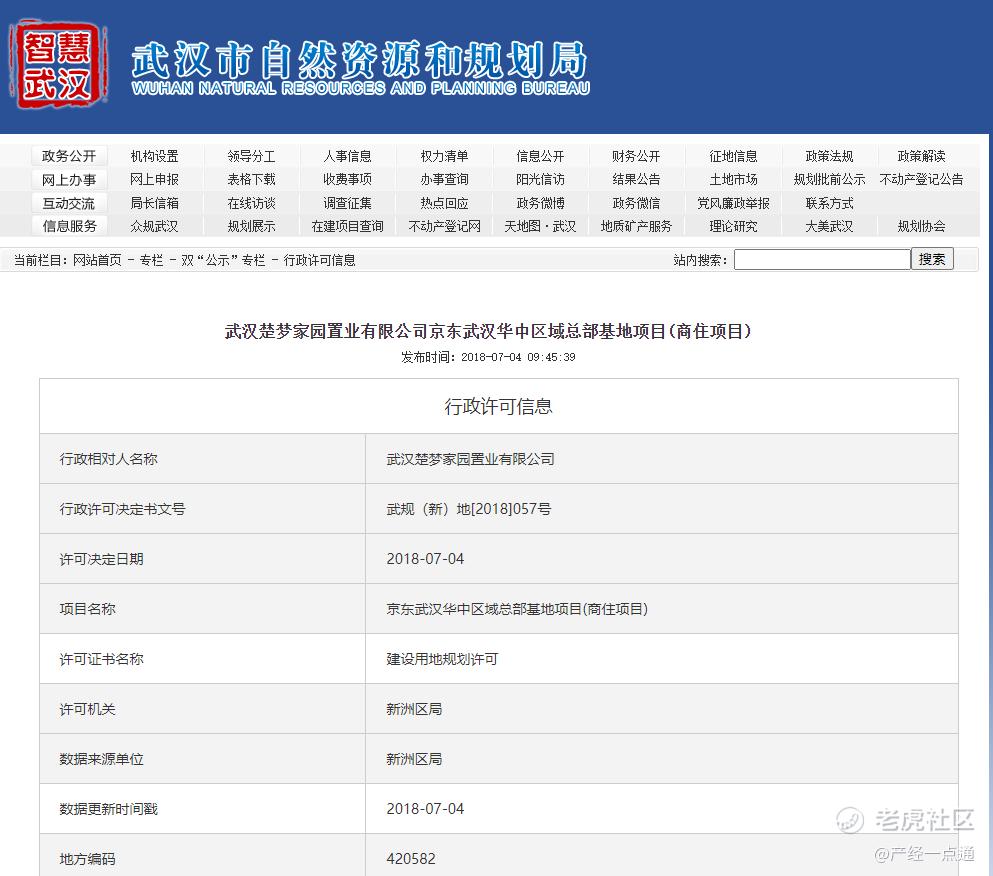View 结果公告 page
Image resolution: width=993 pixels, height=876 pixels.
point(636,179)
